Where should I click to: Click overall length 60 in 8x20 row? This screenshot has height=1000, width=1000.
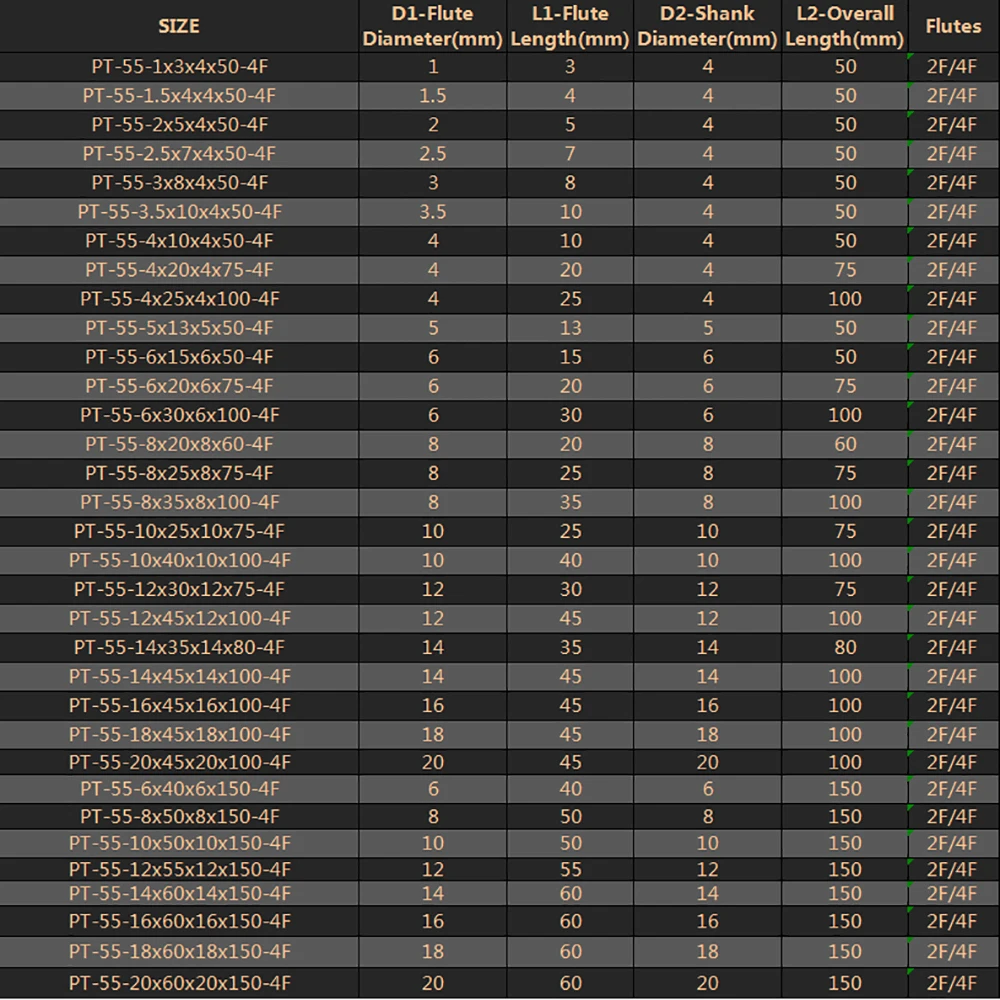845,444
